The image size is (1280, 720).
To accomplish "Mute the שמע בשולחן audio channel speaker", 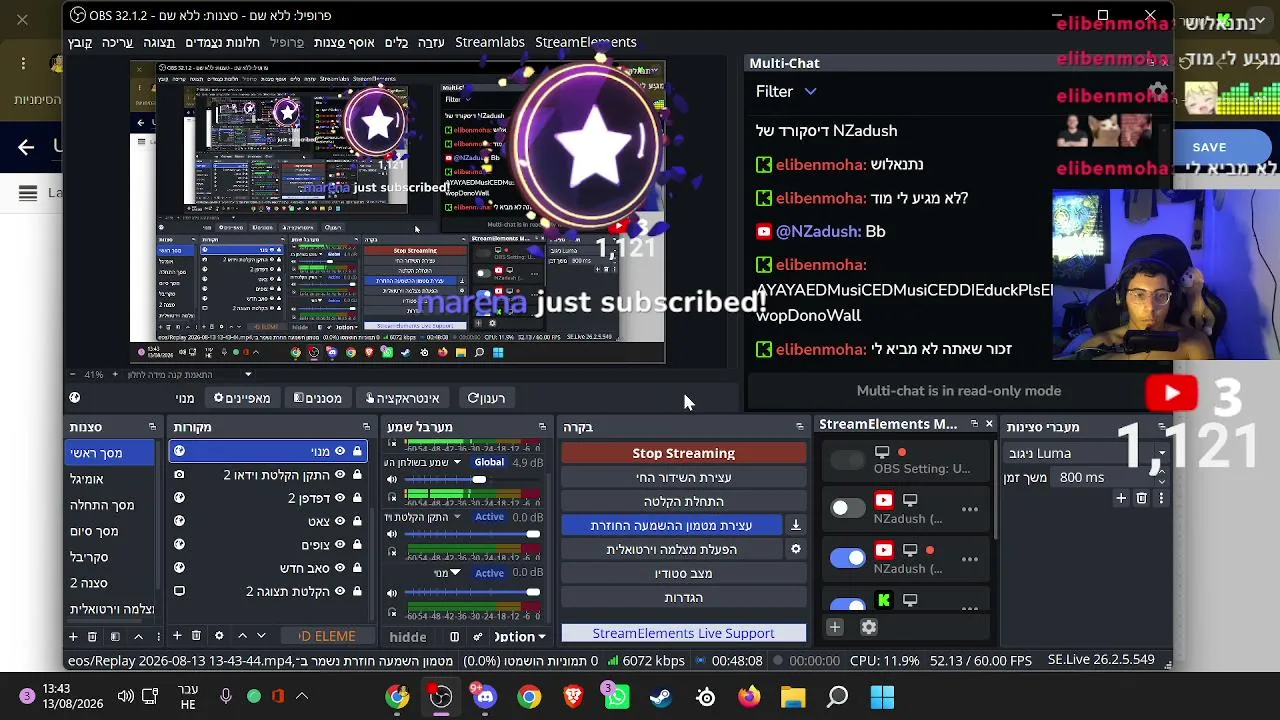I will (392, 480).
